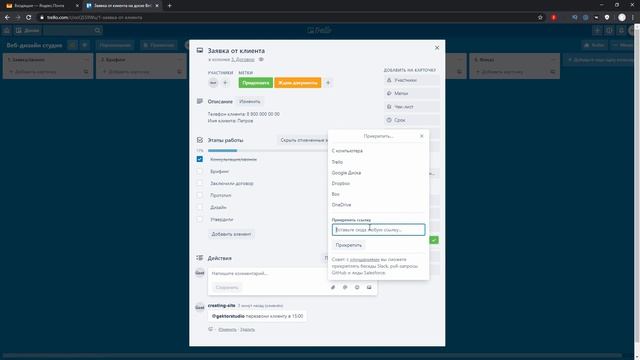Uncheck the first checked checklist item

[200, 159]
